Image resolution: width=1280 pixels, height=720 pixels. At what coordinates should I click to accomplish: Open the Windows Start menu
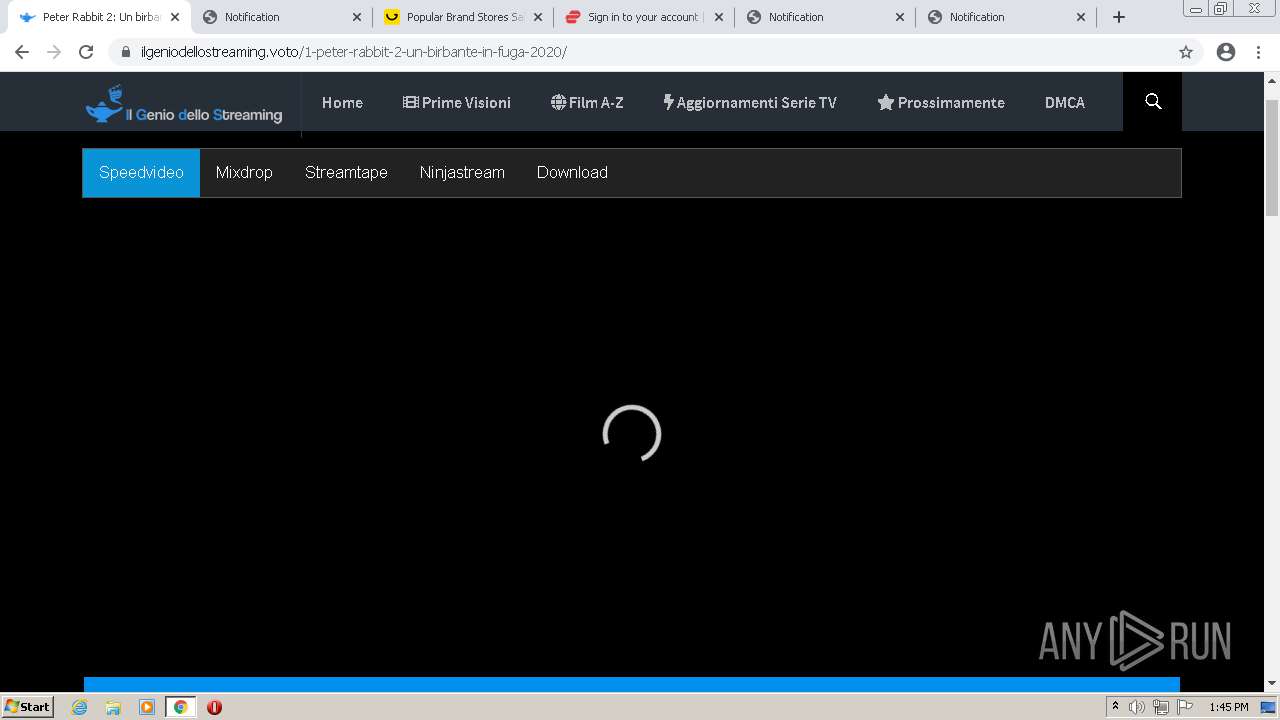tap(27, 706)
